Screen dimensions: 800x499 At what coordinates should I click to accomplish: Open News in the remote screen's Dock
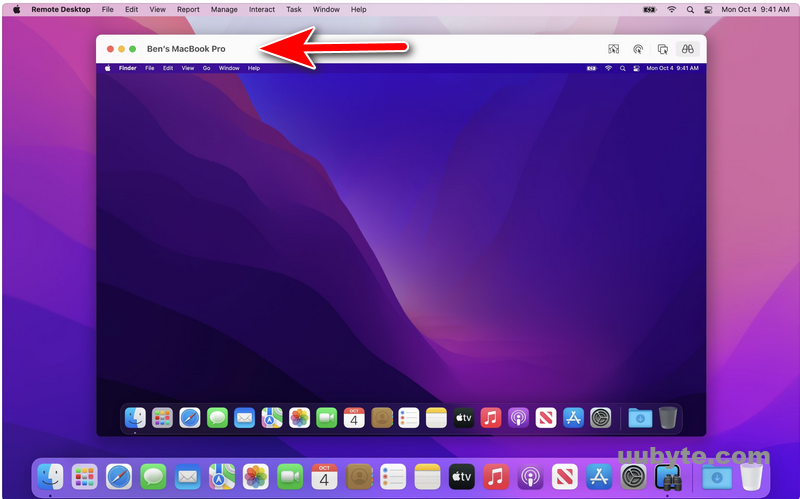(546, 418)
